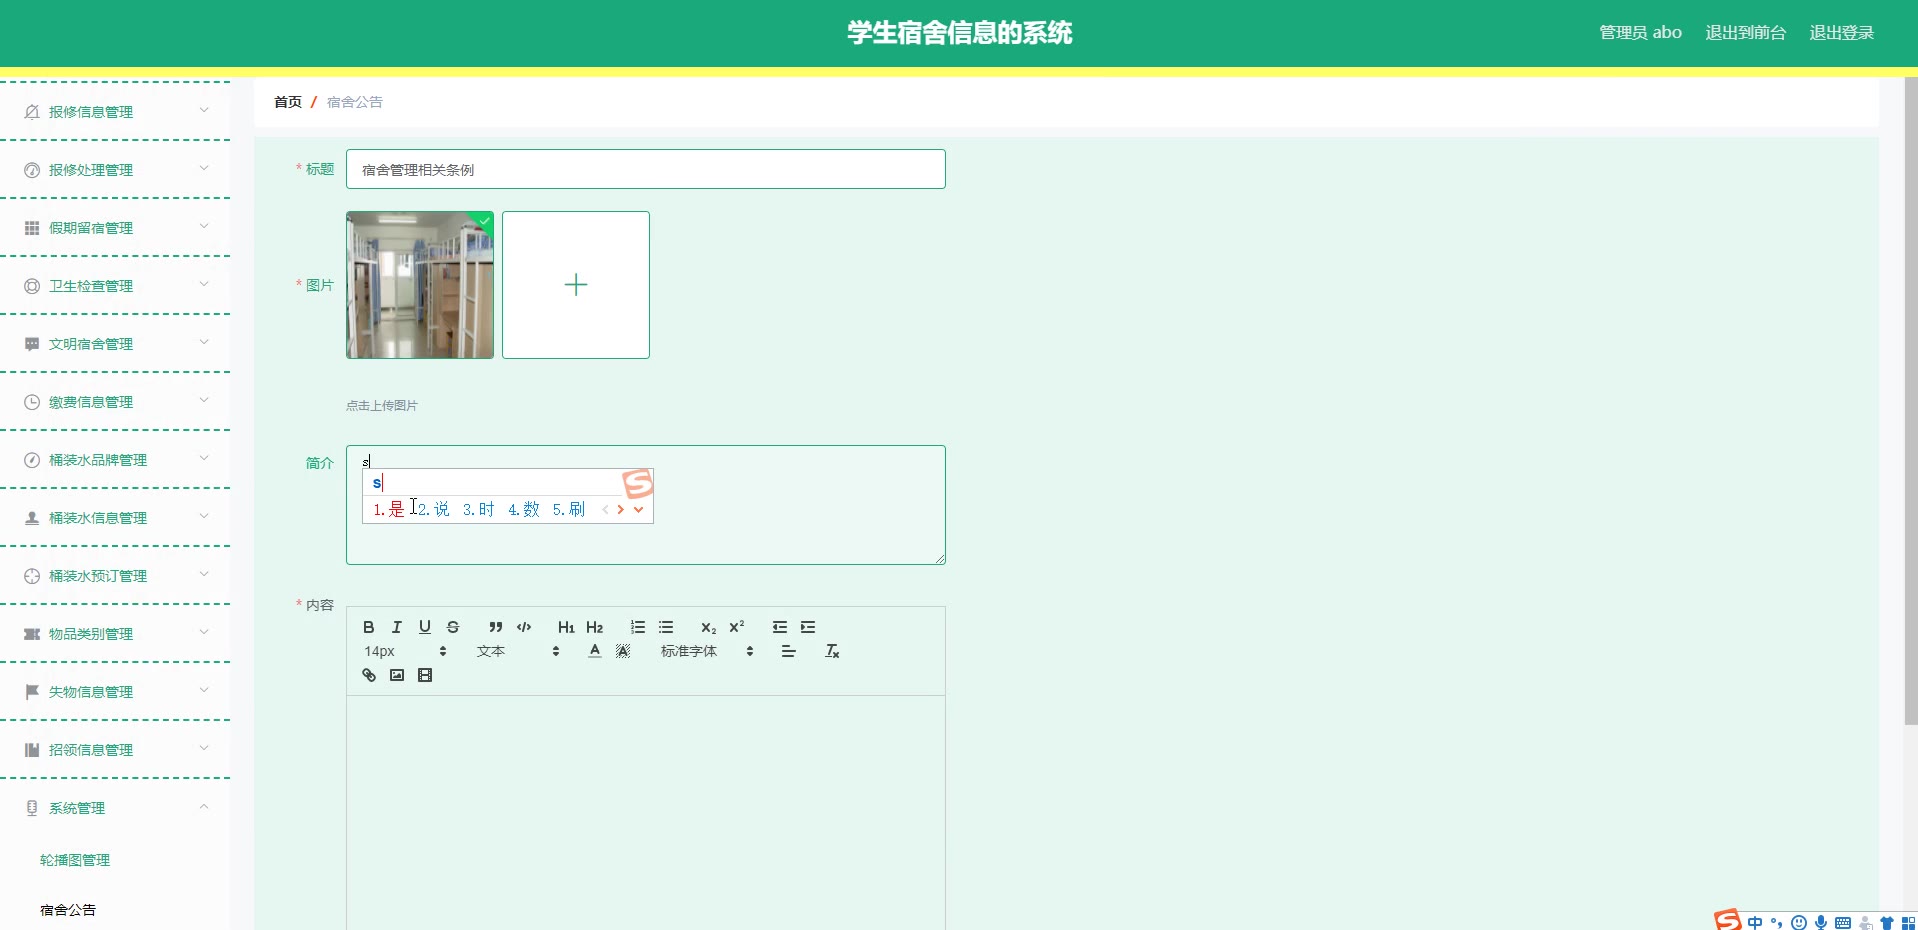Screen dimensions: 1918x930
Task: Decrease indent in the editor
Action: pos(780,627)
